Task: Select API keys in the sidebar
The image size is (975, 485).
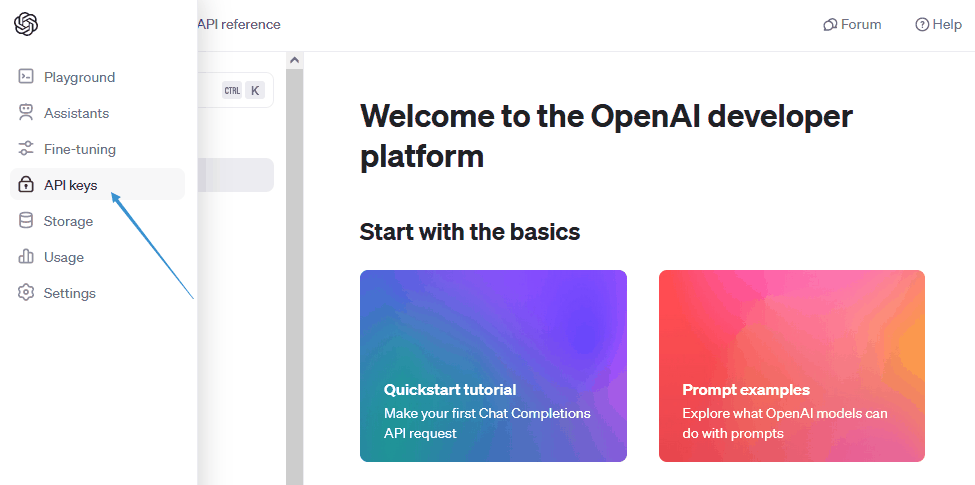Action: [x=98, y=184]
